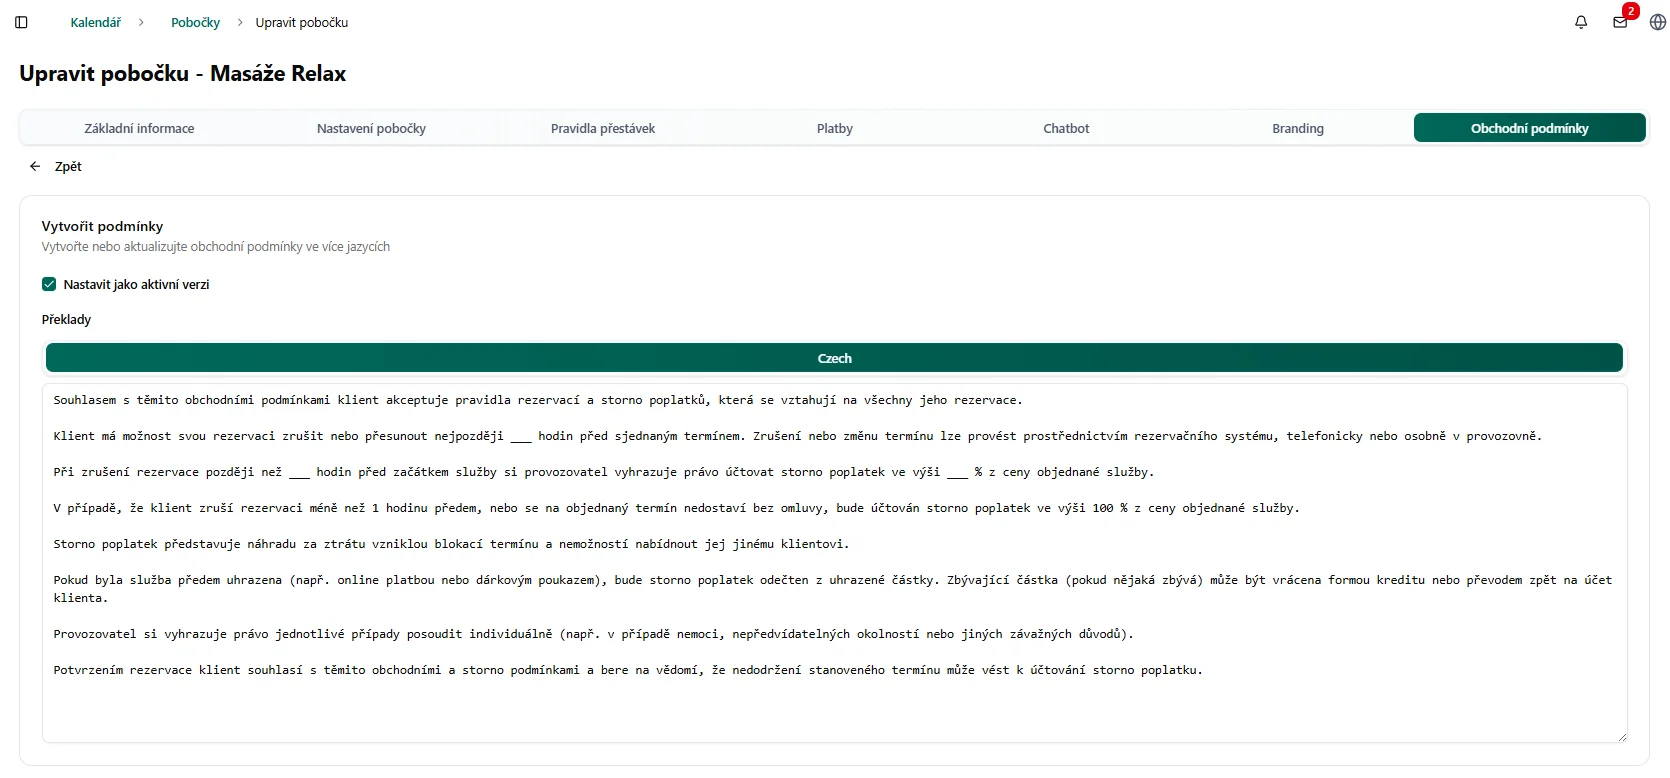Click the globe language switcher
The image size is (1670, 778).
click(x=1657, y=22)
